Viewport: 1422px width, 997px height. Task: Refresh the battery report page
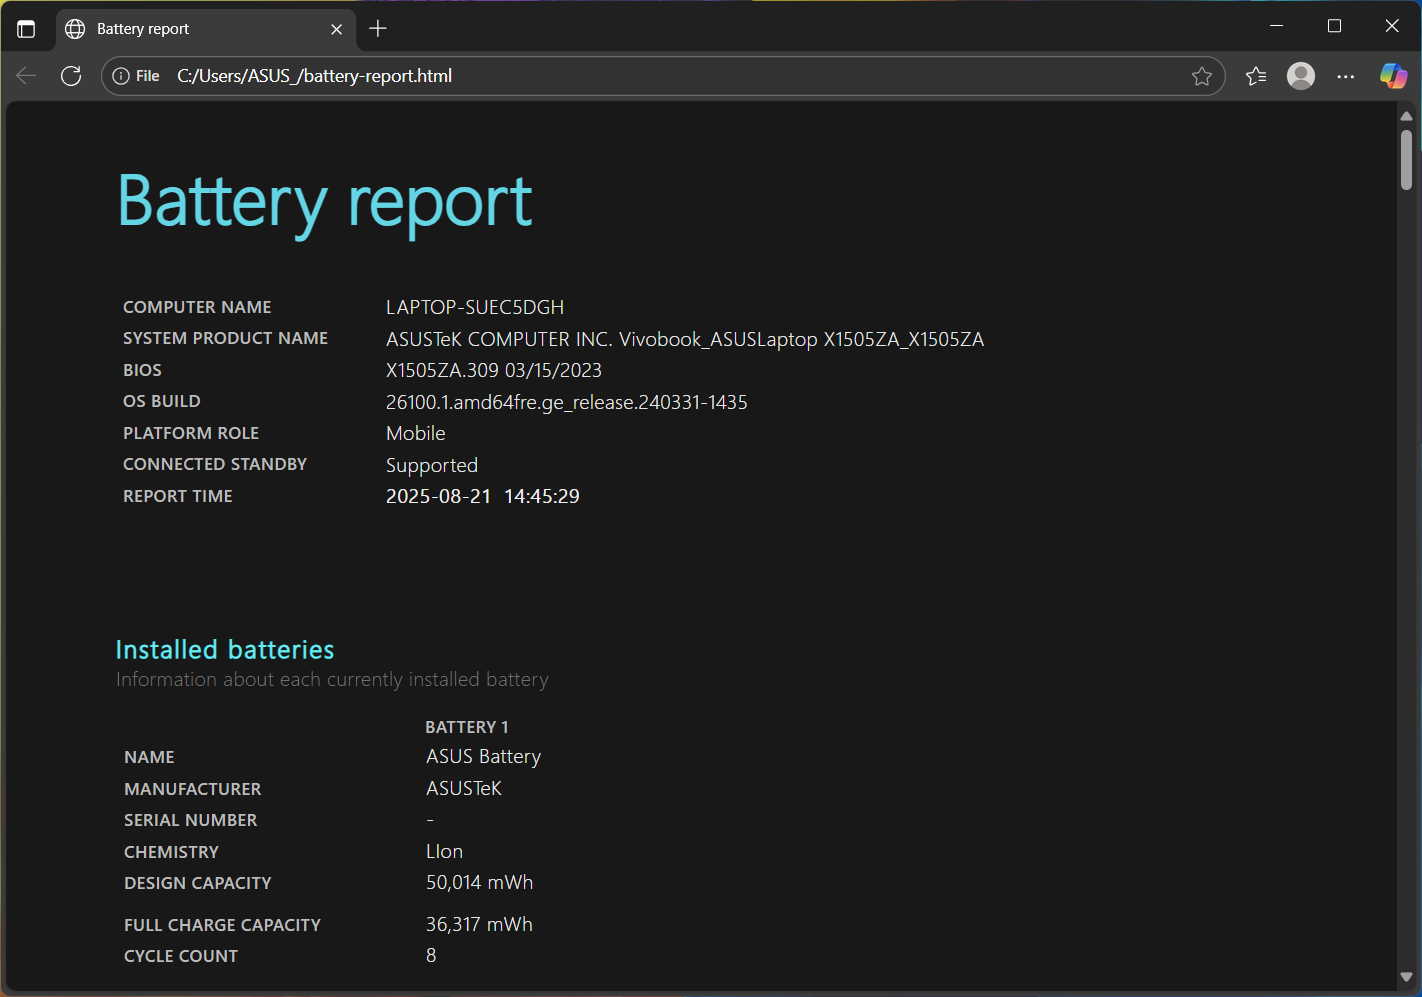[71, 76]
